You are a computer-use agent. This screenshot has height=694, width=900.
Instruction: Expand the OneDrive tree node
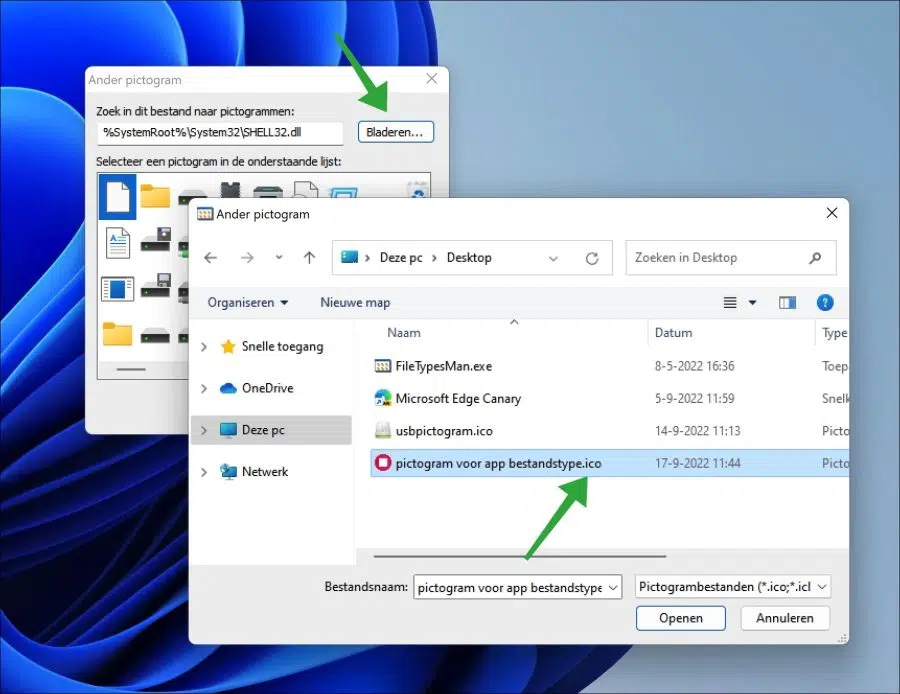click(204, 389)
